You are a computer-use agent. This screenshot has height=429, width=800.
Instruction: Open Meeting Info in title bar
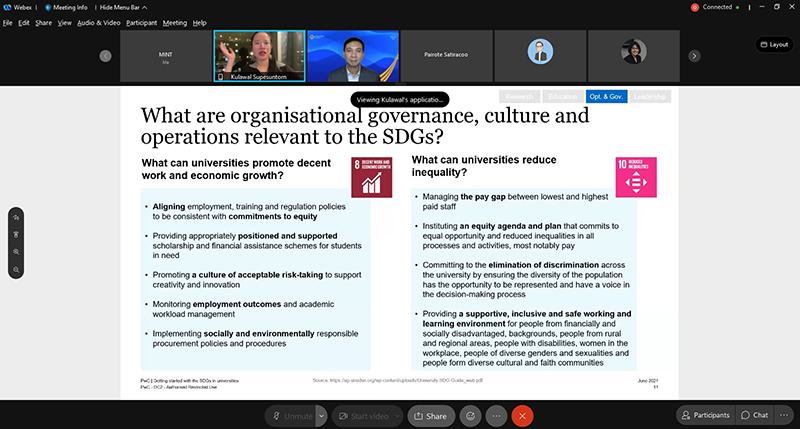point(67,7)
